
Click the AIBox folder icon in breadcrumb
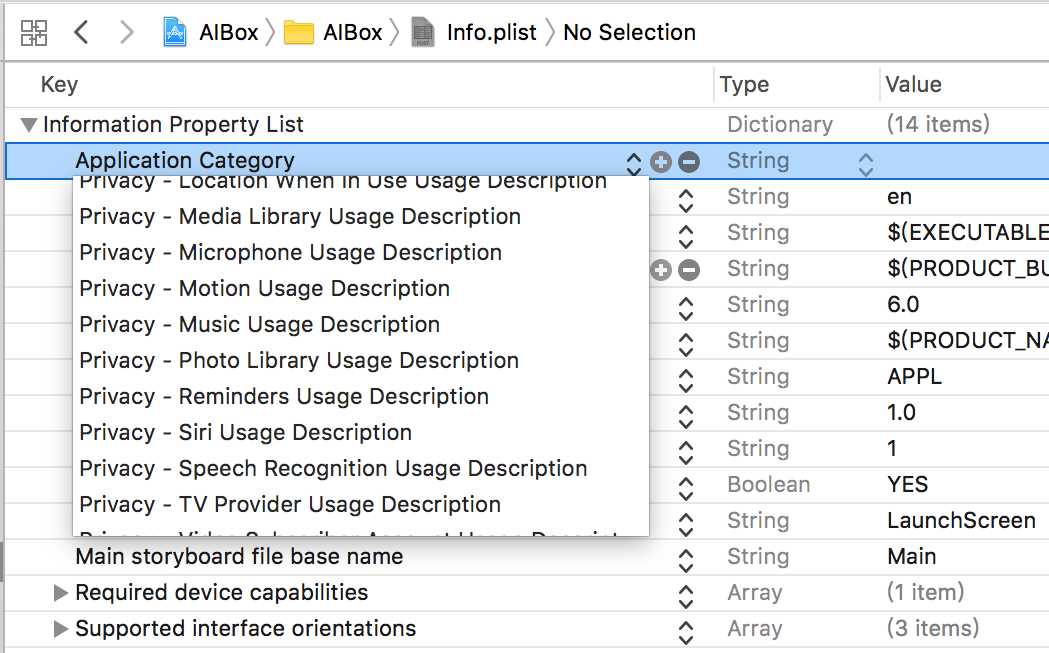click(x=299, y=32)
